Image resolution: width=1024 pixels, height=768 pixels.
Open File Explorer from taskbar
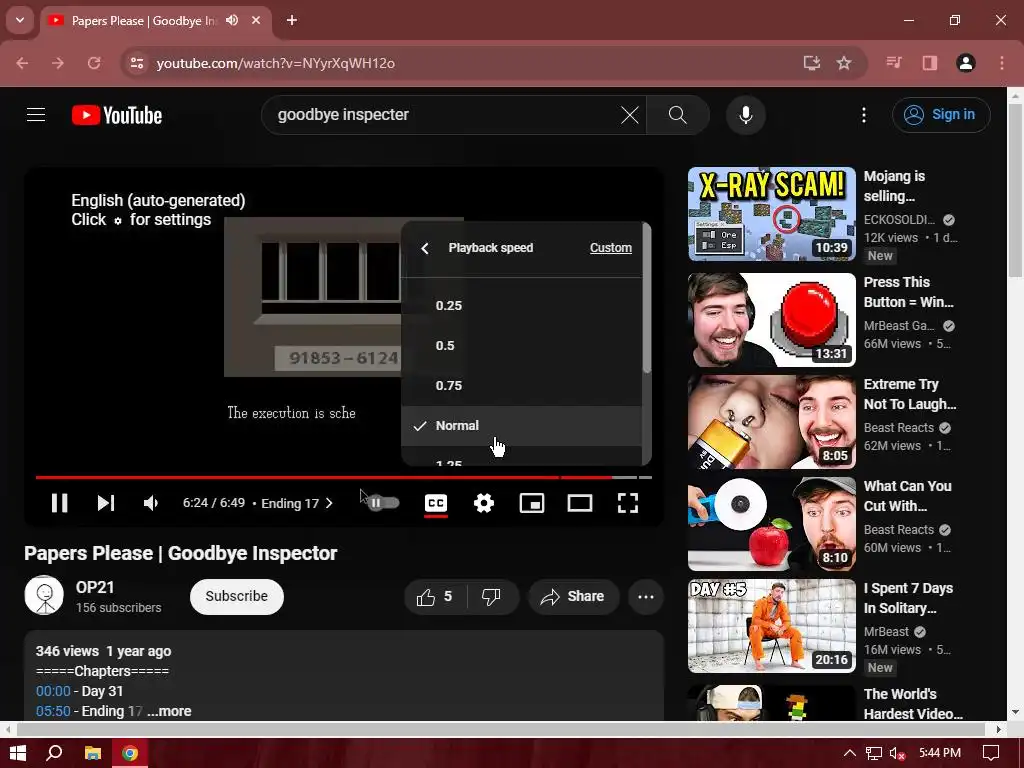[x=93, y=753]
